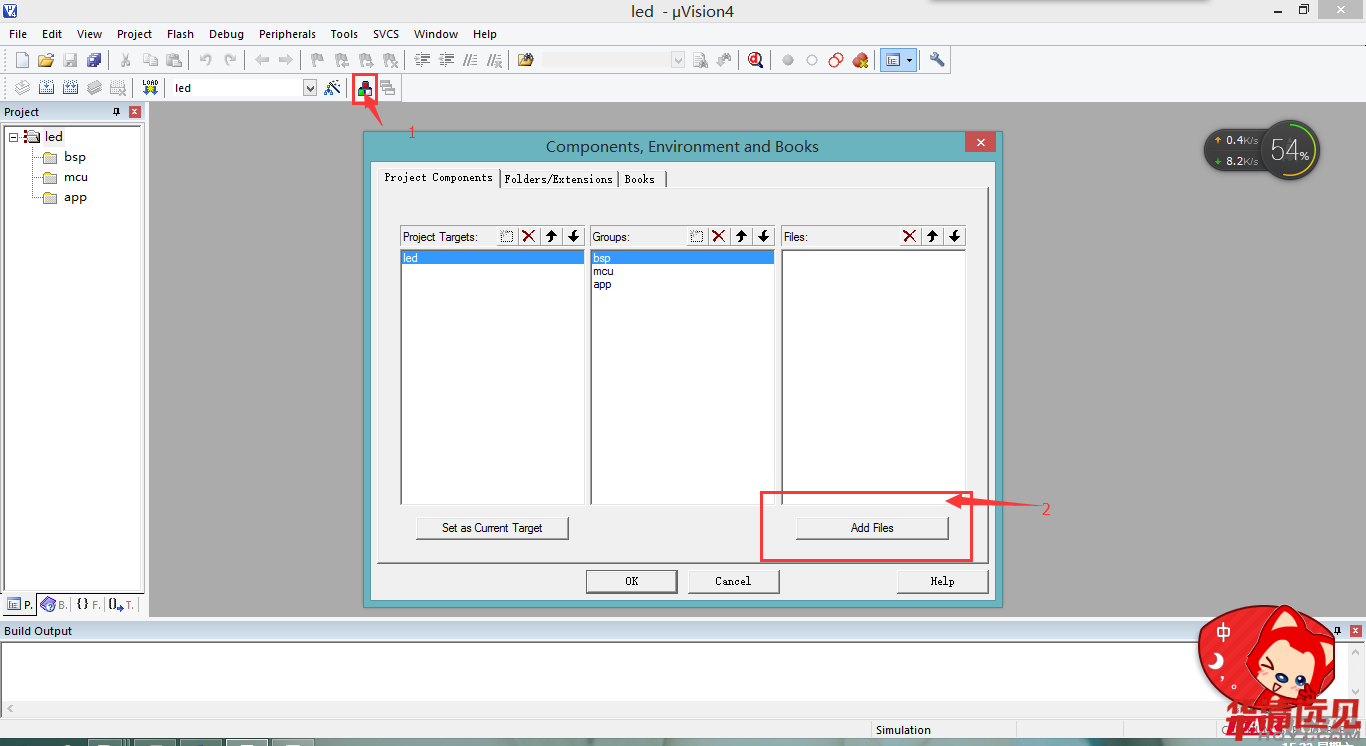This screenshot has width=1366, height=746.
Task: Delete the selected group with the red X
Action: click(x=718, y=237)
